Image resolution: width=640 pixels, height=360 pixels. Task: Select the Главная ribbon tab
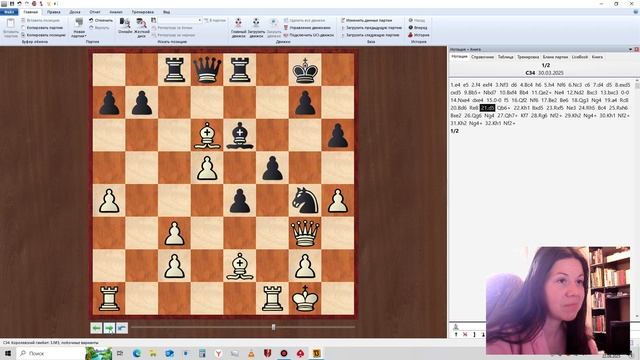[x=30, y=12]
